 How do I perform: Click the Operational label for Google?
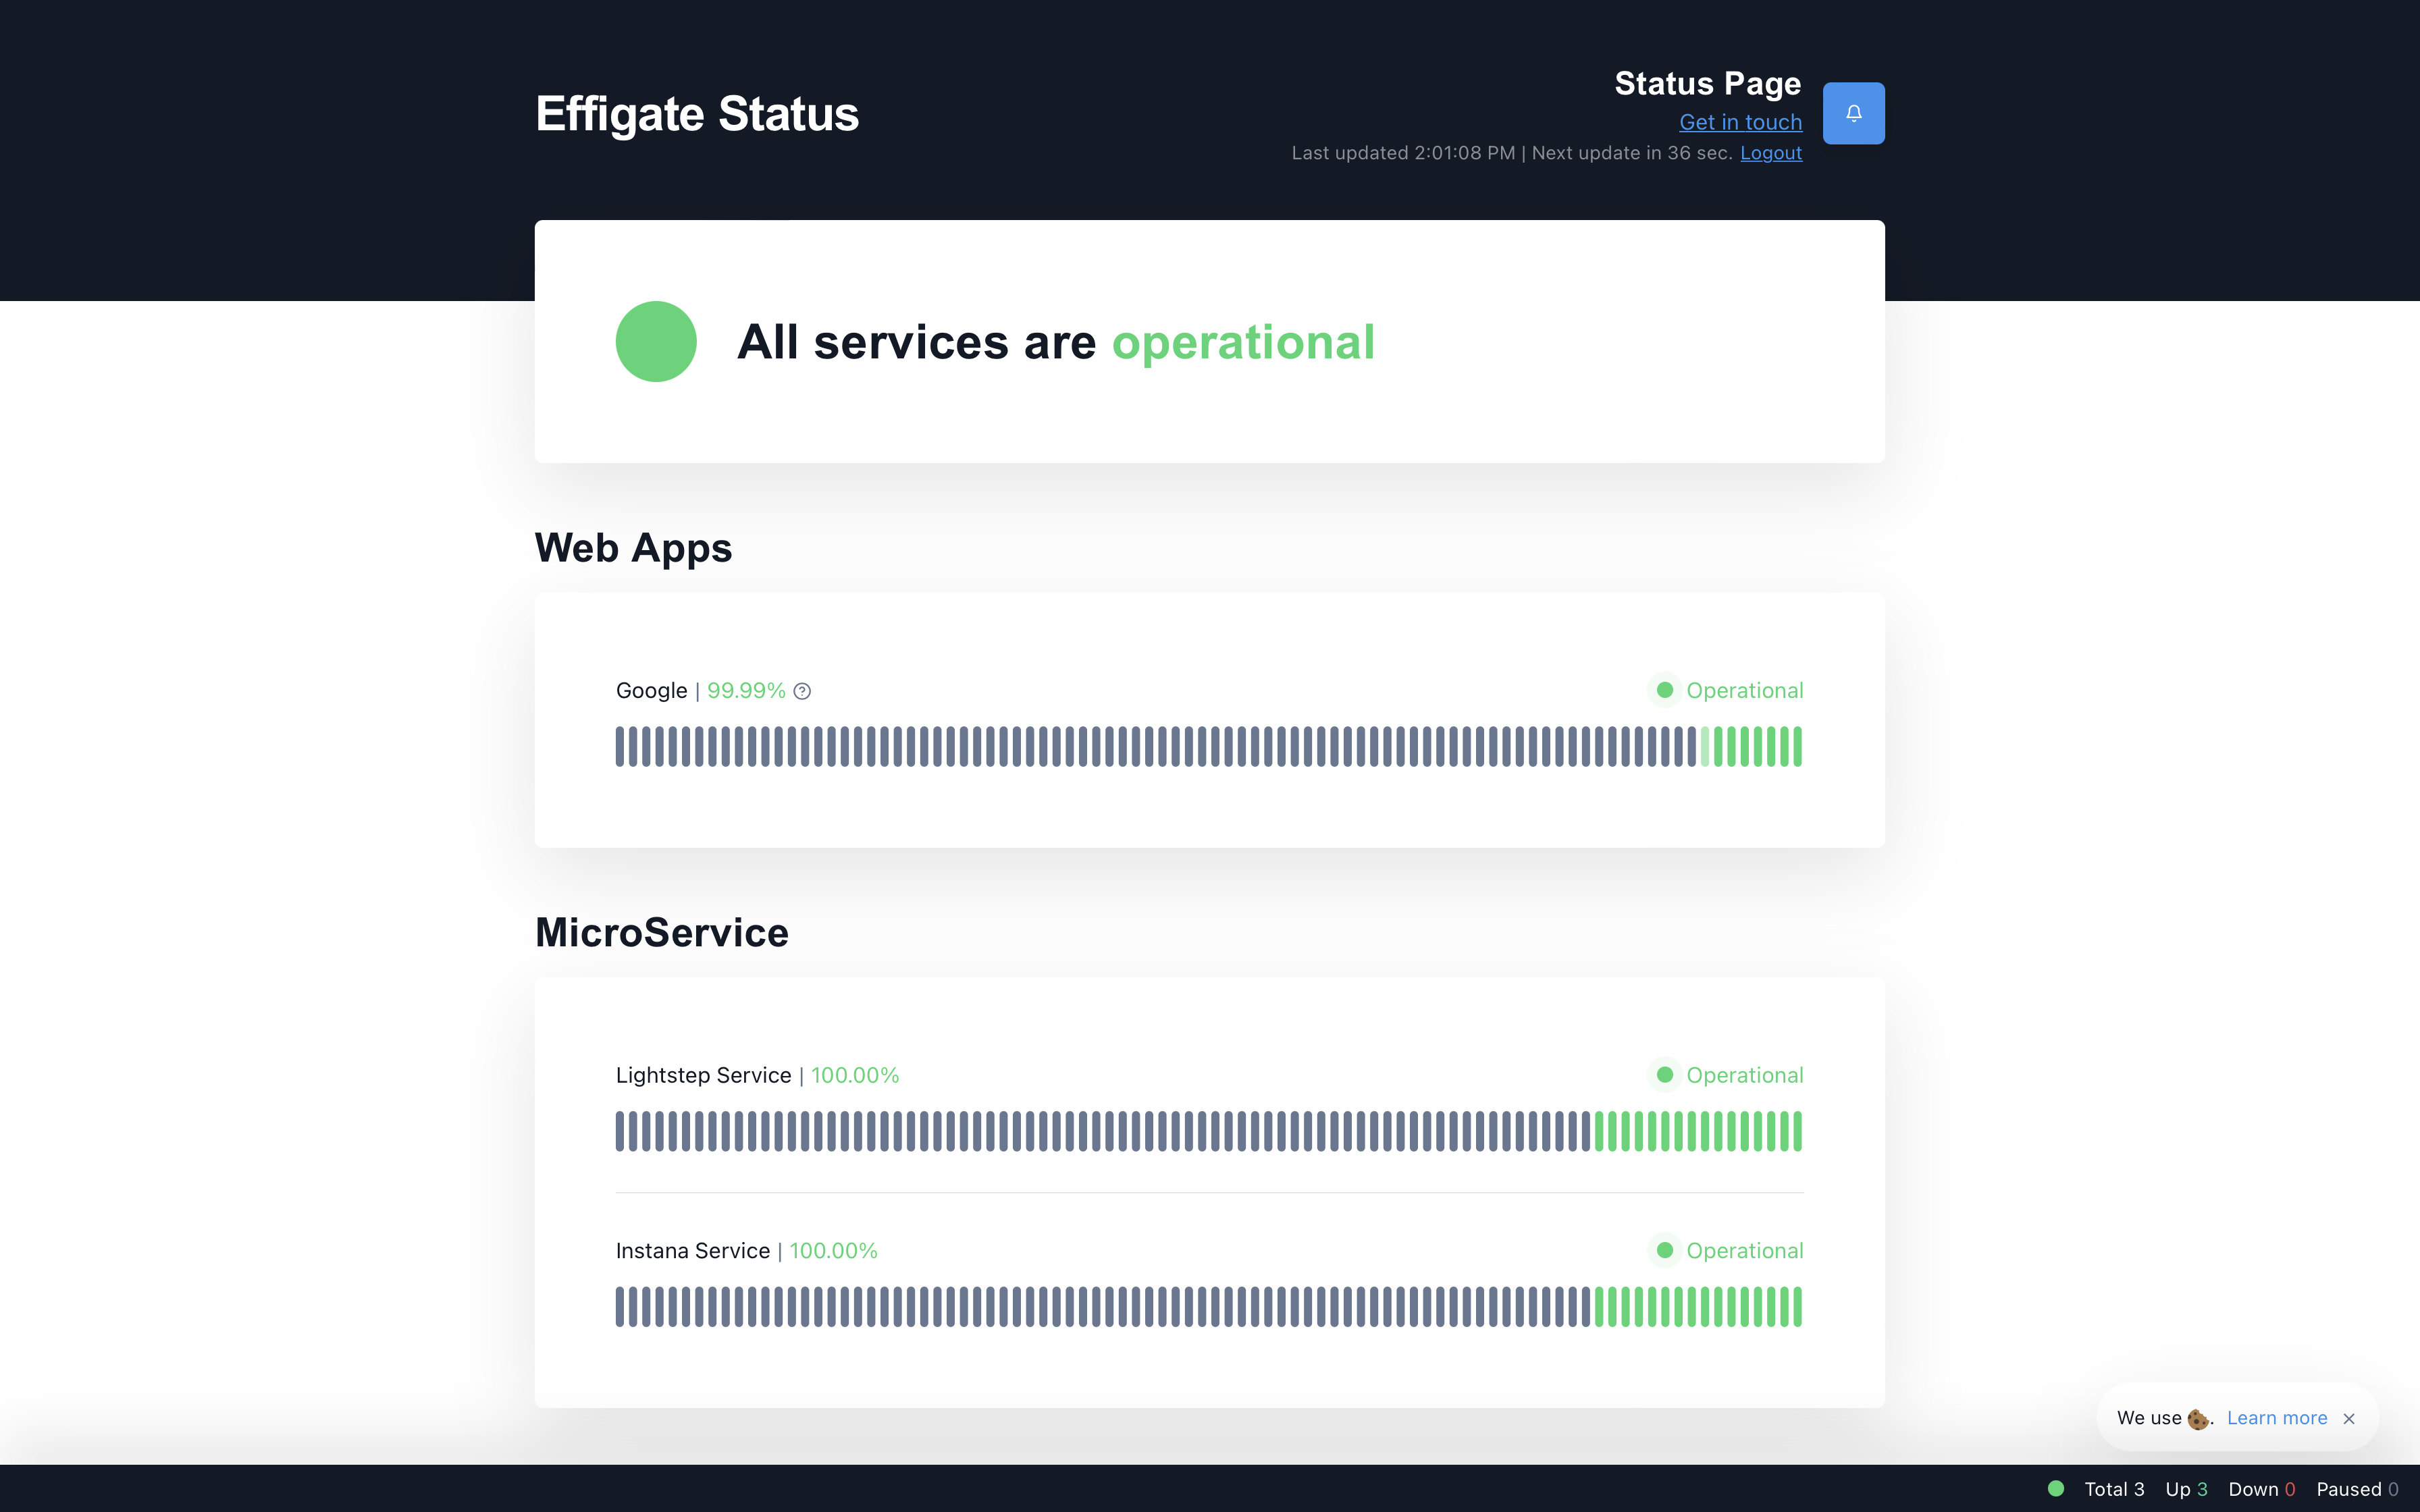(1744, 690)
